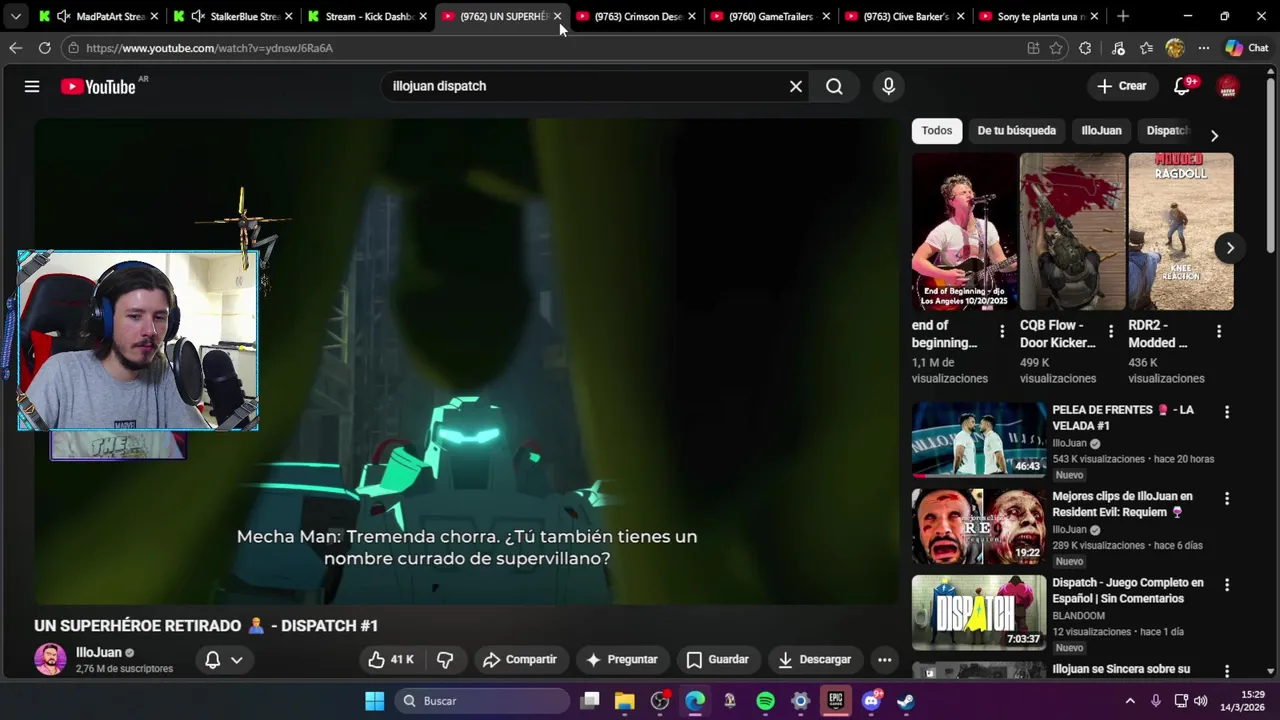Go back in Edge browser
The image size is (1280, 720).
[x=15, y=48]
